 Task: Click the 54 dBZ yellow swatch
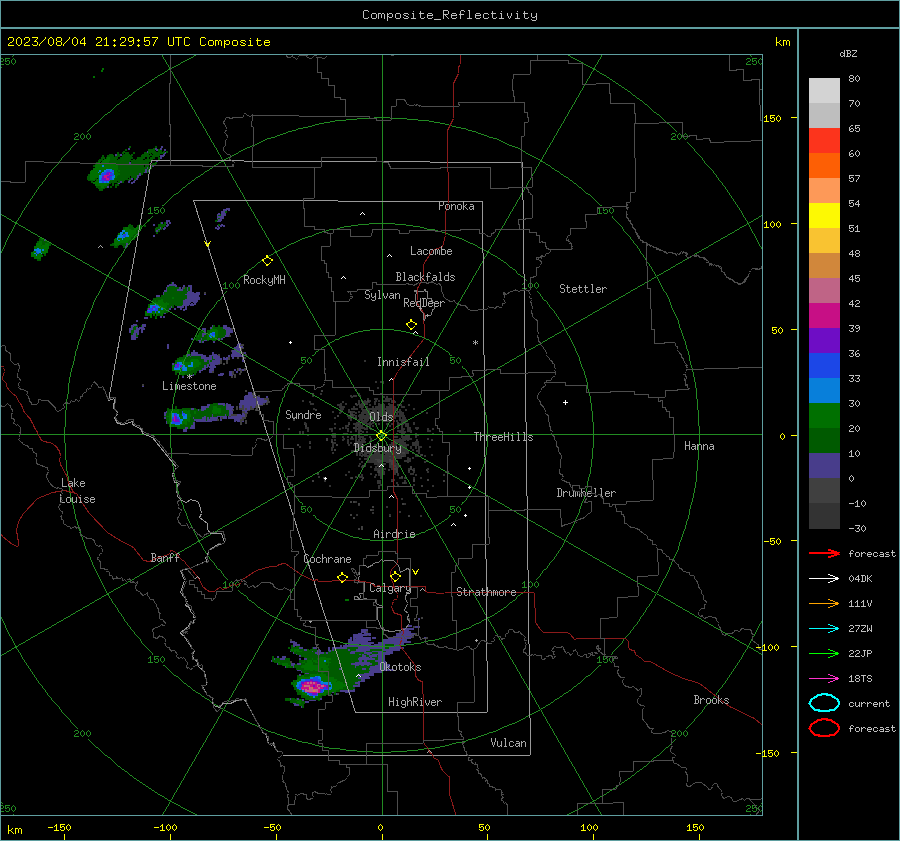824,215
